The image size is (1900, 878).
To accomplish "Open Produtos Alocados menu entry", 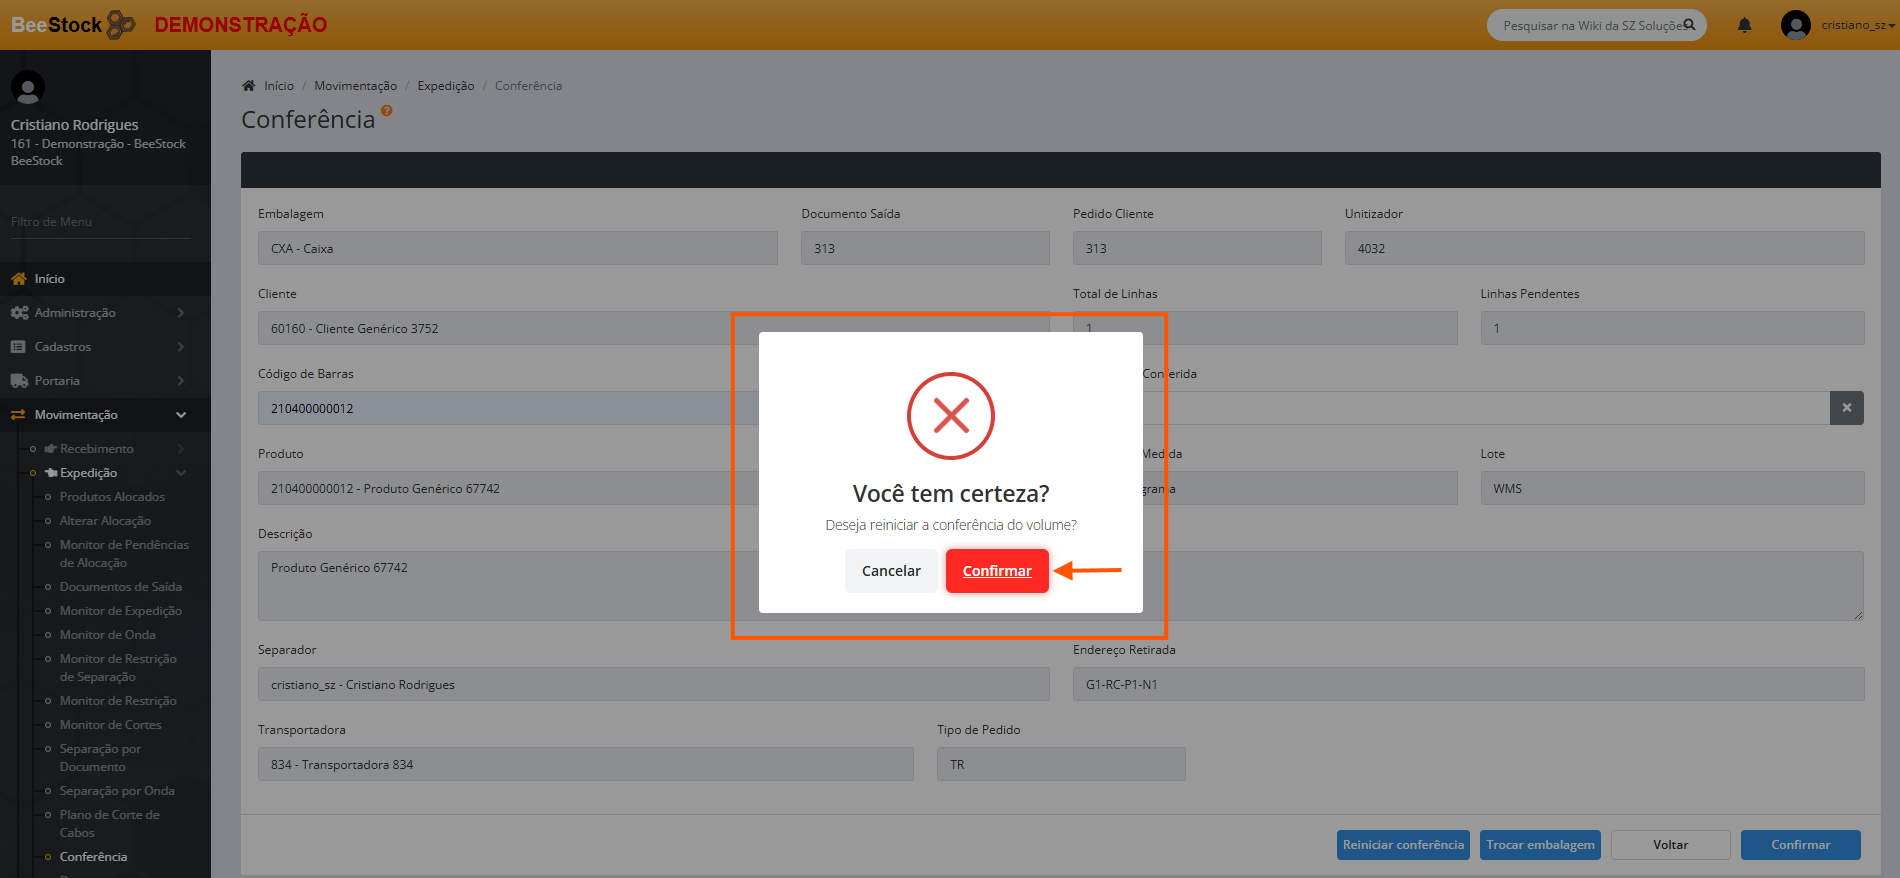I will 112,497.
